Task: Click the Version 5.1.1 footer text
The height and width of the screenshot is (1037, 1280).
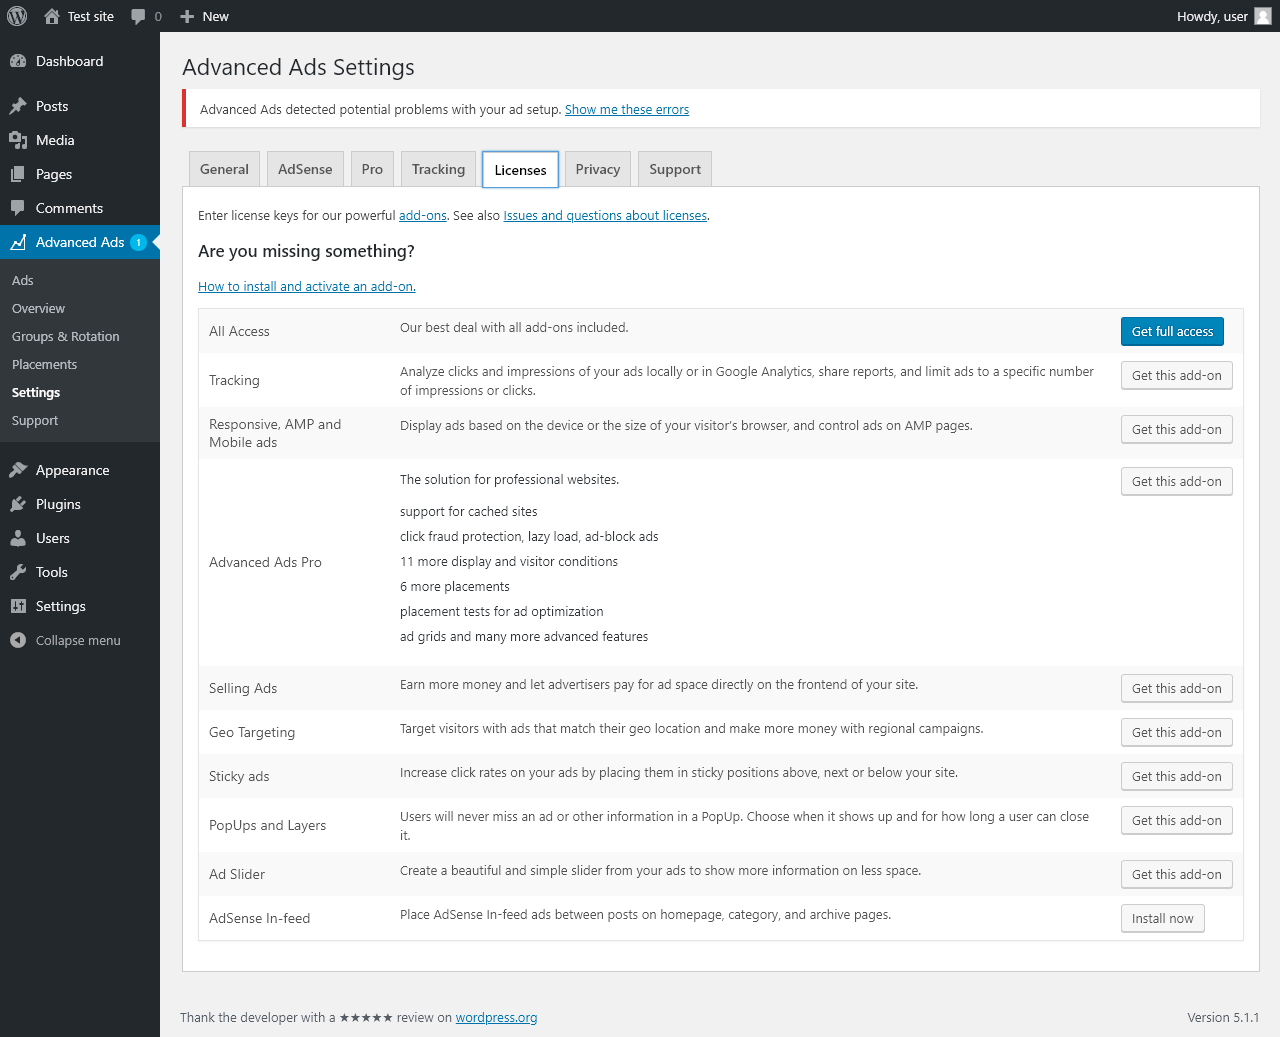Action: [x=1223, y=1018]
